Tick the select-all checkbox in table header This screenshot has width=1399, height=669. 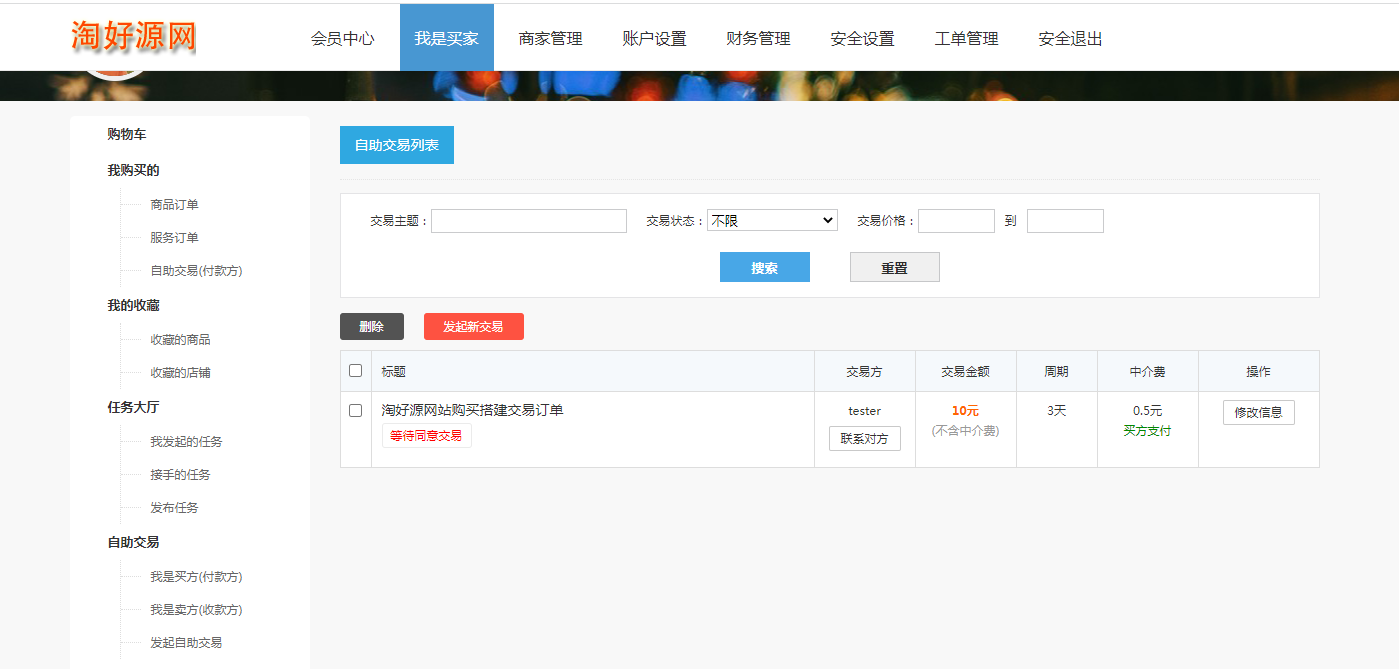[x=355, y=371]
